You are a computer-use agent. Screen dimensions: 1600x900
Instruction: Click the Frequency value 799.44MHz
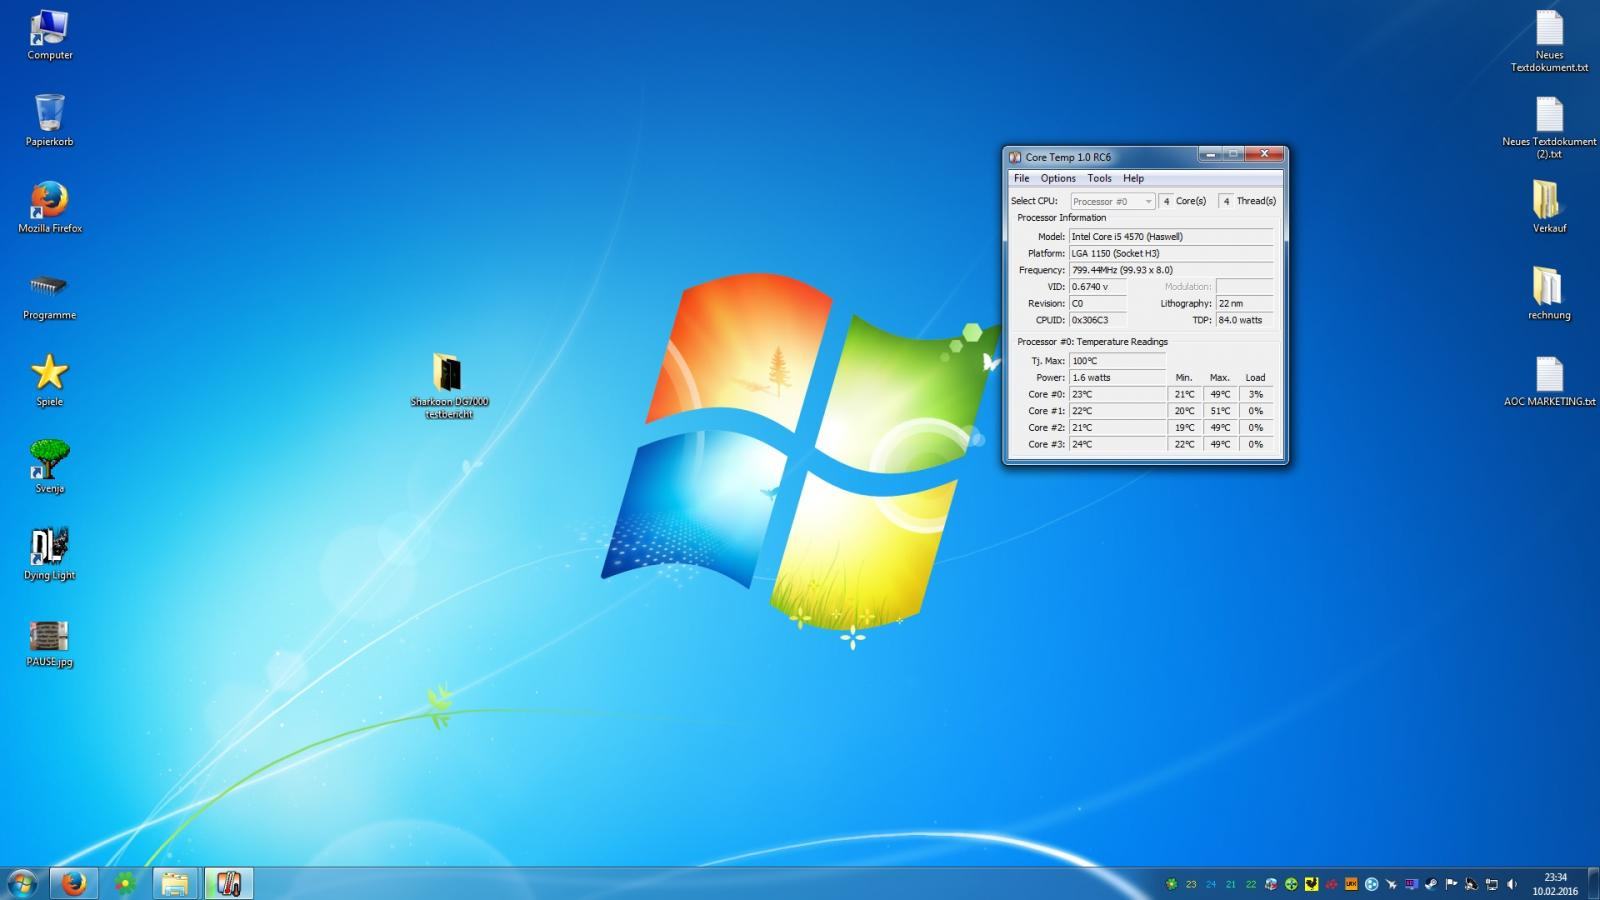click(1171, 270)
